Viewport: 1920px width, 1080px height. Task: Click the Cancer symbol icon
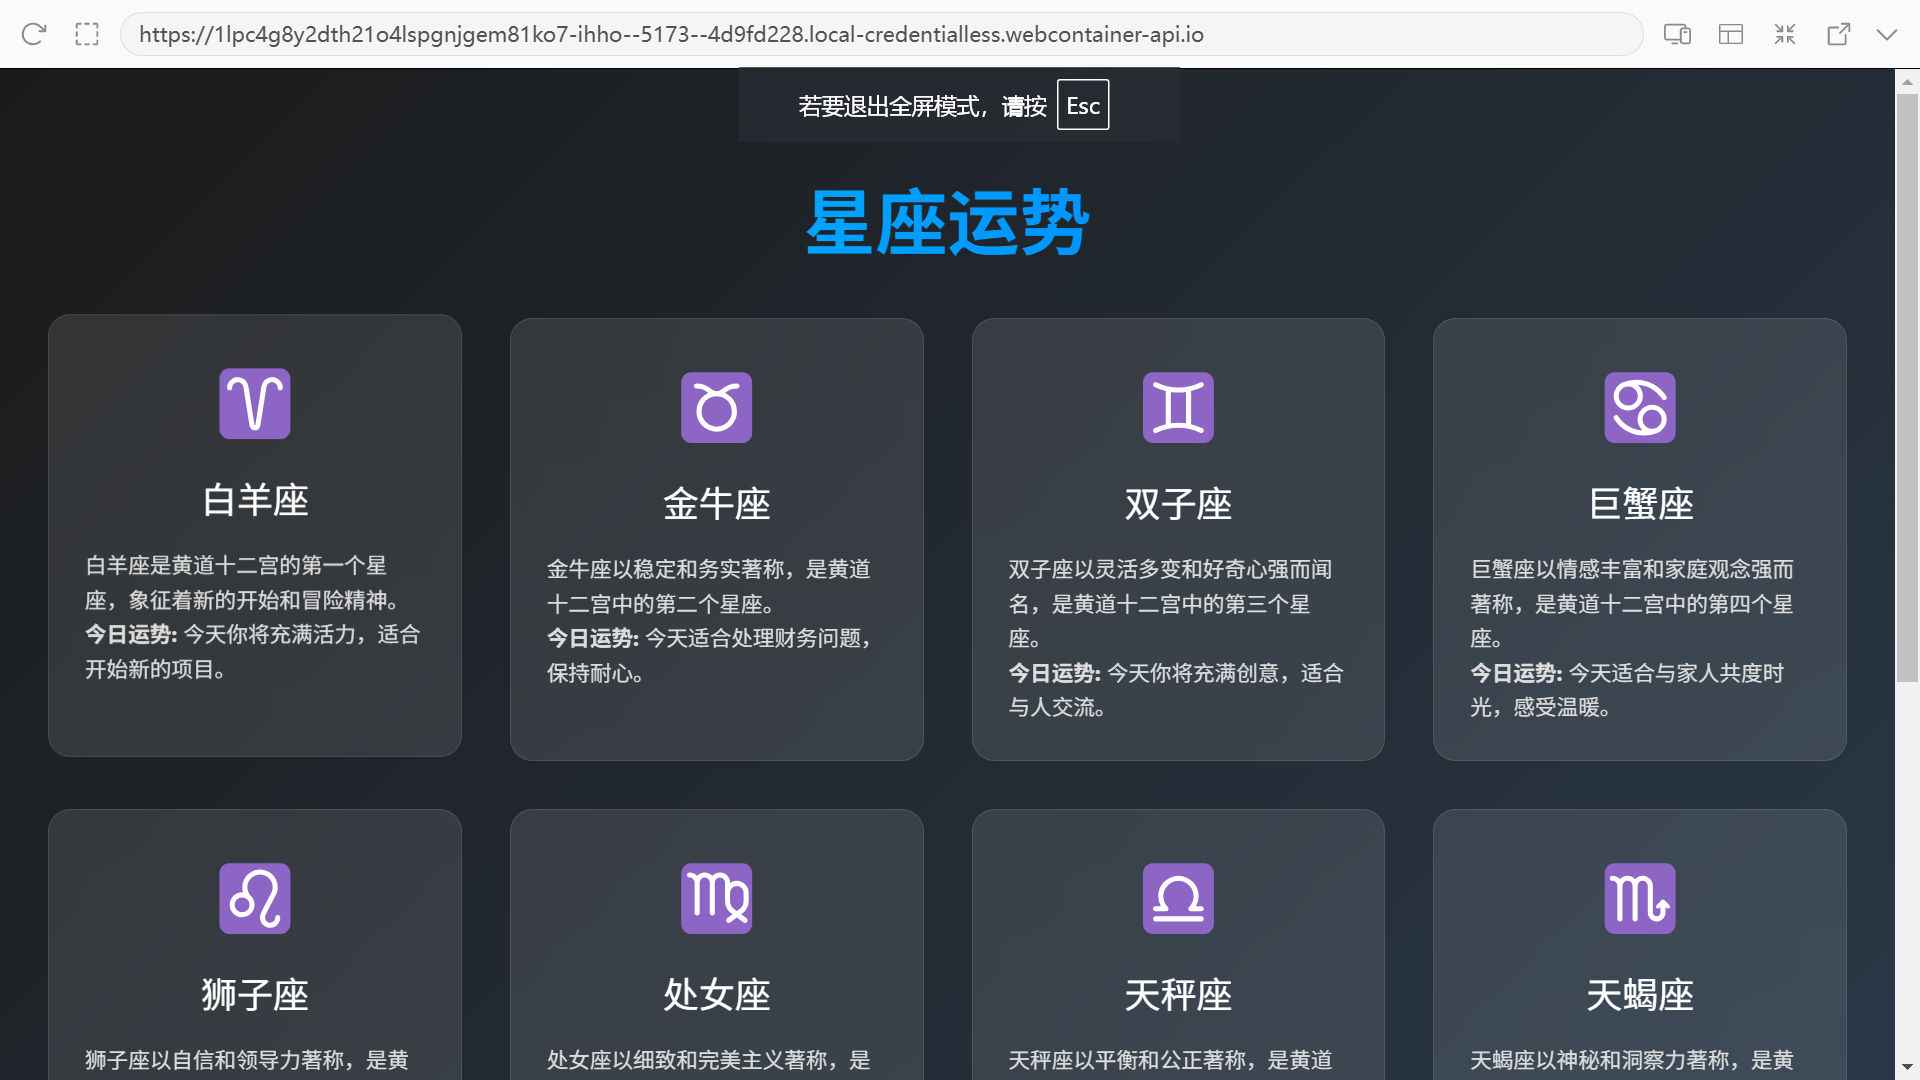pos(1640,408)
